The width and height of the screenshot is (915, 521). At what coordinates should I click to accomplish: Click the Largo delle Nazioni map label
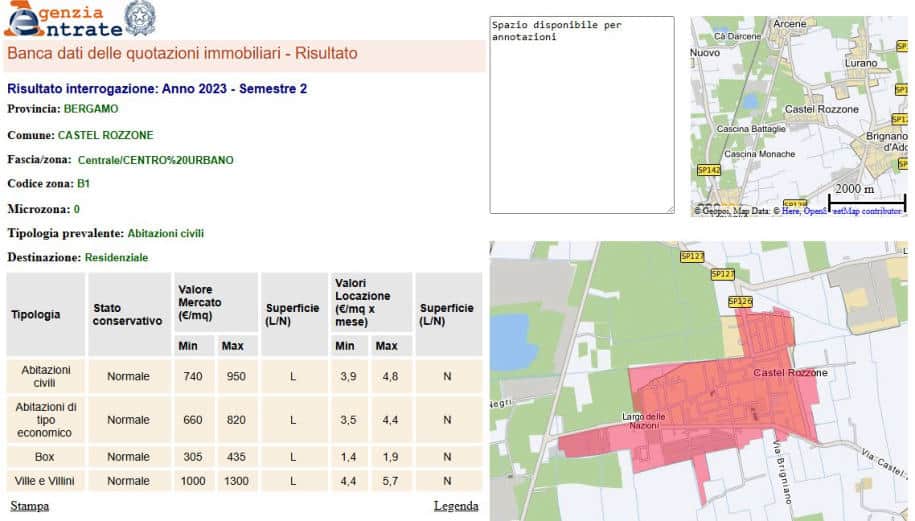click(644, 421)
